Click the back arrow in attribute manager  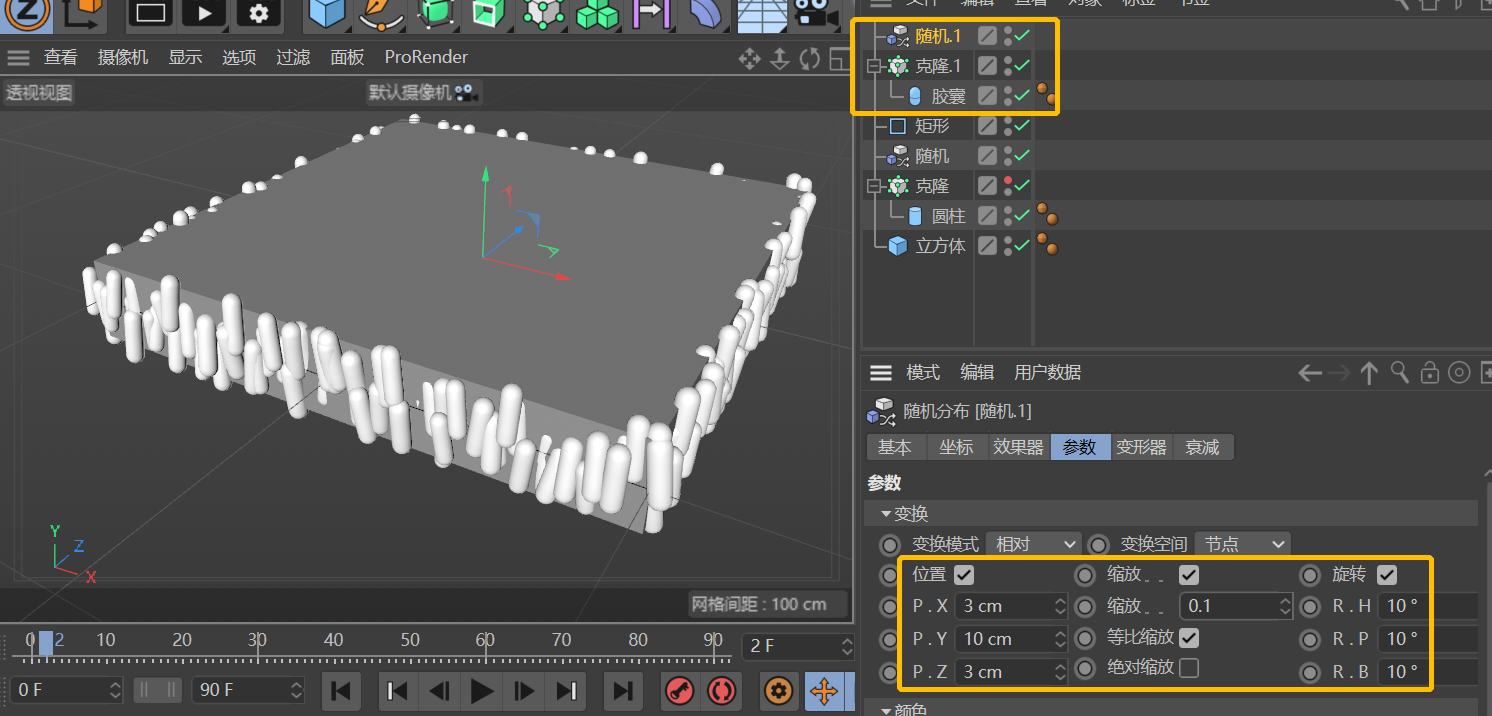tap(1310, 373)
